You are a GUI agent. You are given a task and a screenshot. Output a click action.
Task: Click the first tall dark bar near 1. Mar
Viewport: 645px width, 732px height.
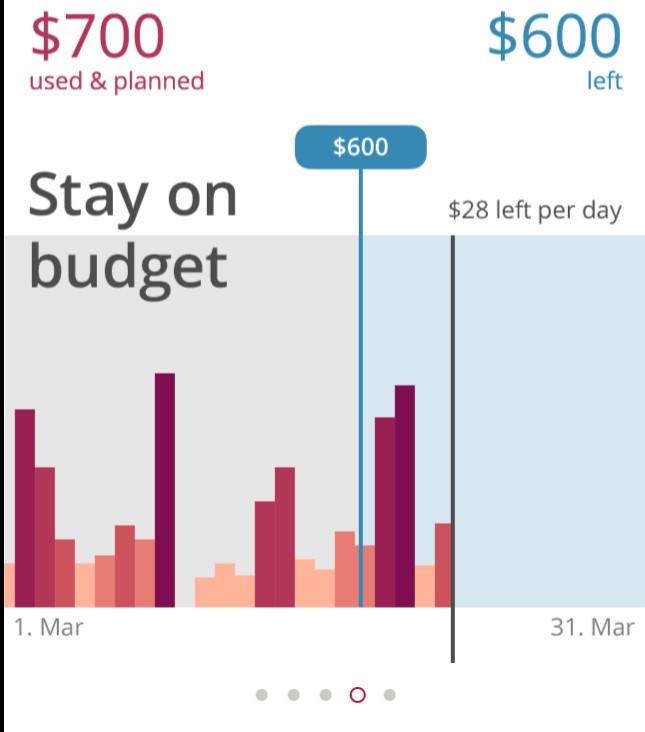[25, 508]
